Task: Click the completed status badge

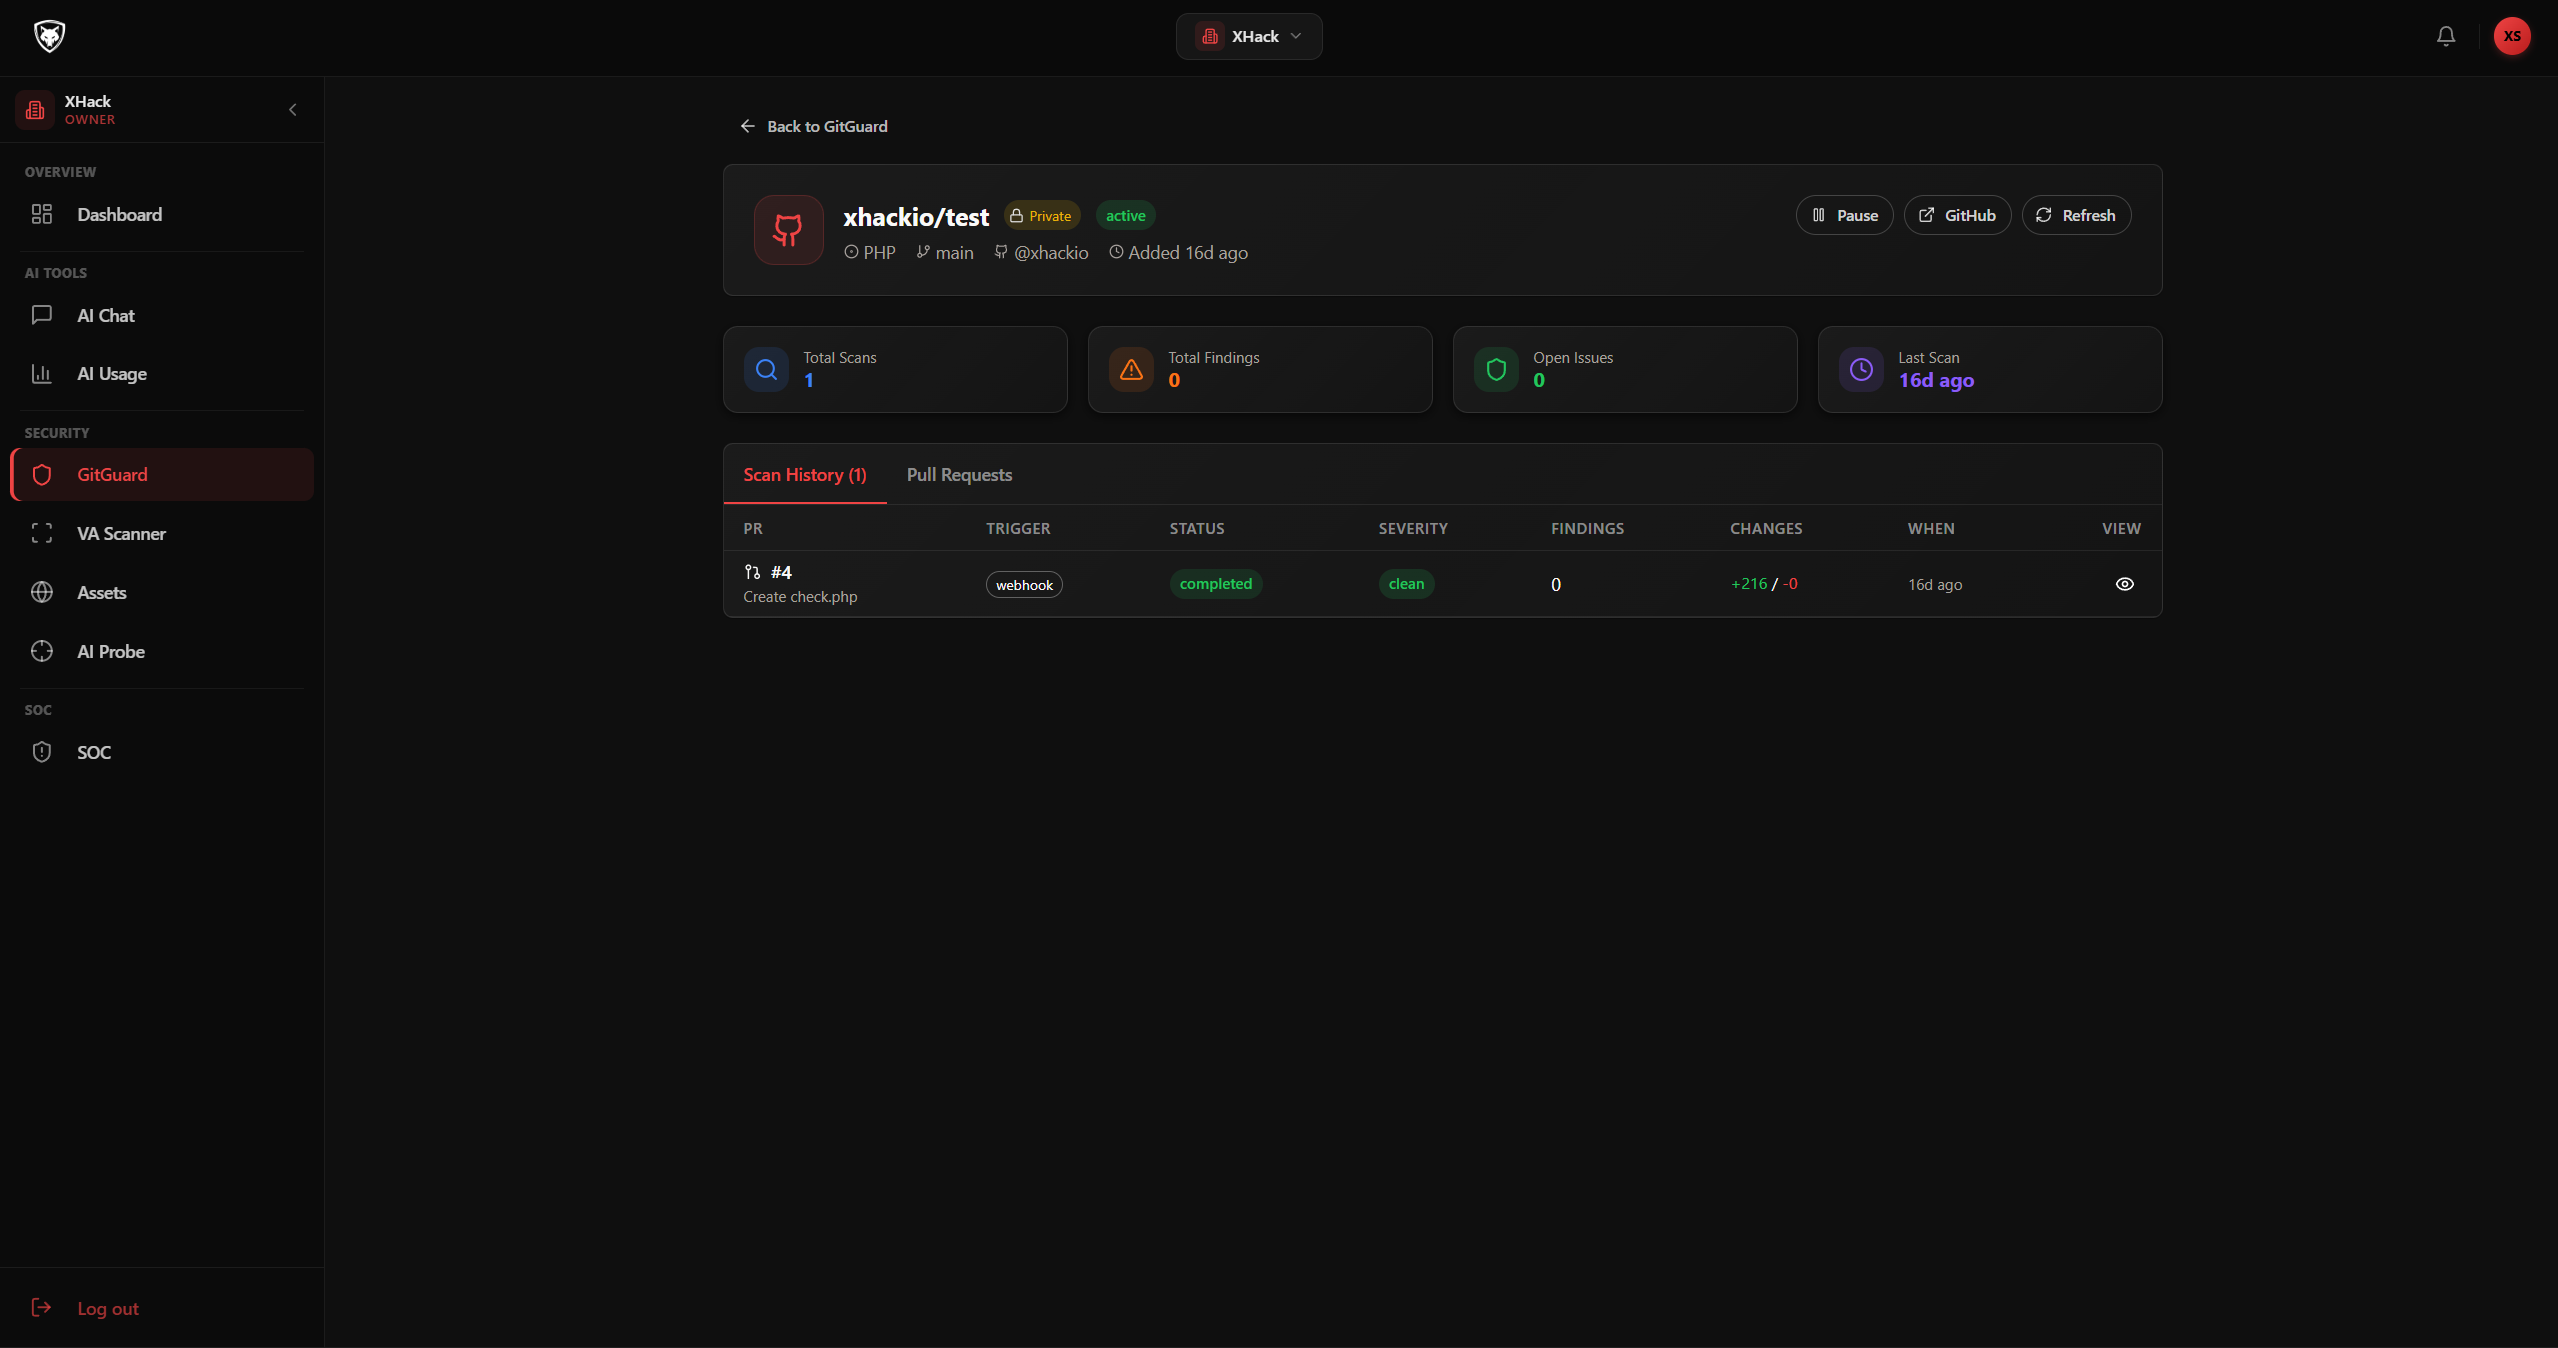Action: click(x=1215, y=584)
